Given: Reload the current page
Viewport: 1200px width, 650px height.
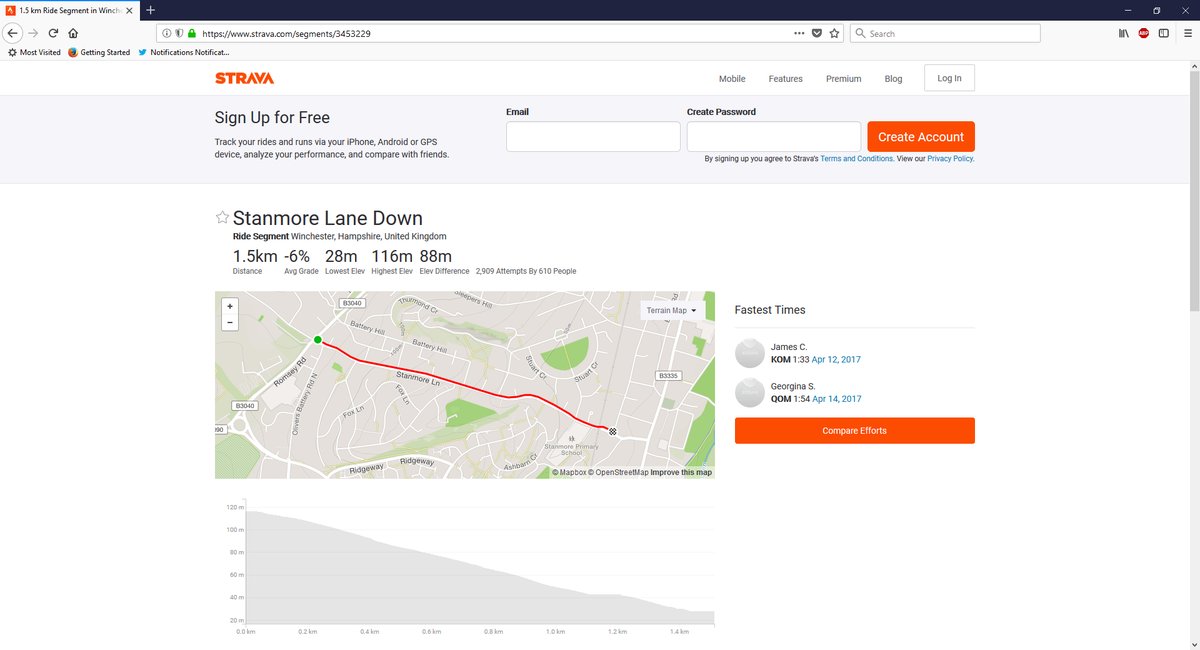Looking at the screenshot, I should (x=53, y=33).
